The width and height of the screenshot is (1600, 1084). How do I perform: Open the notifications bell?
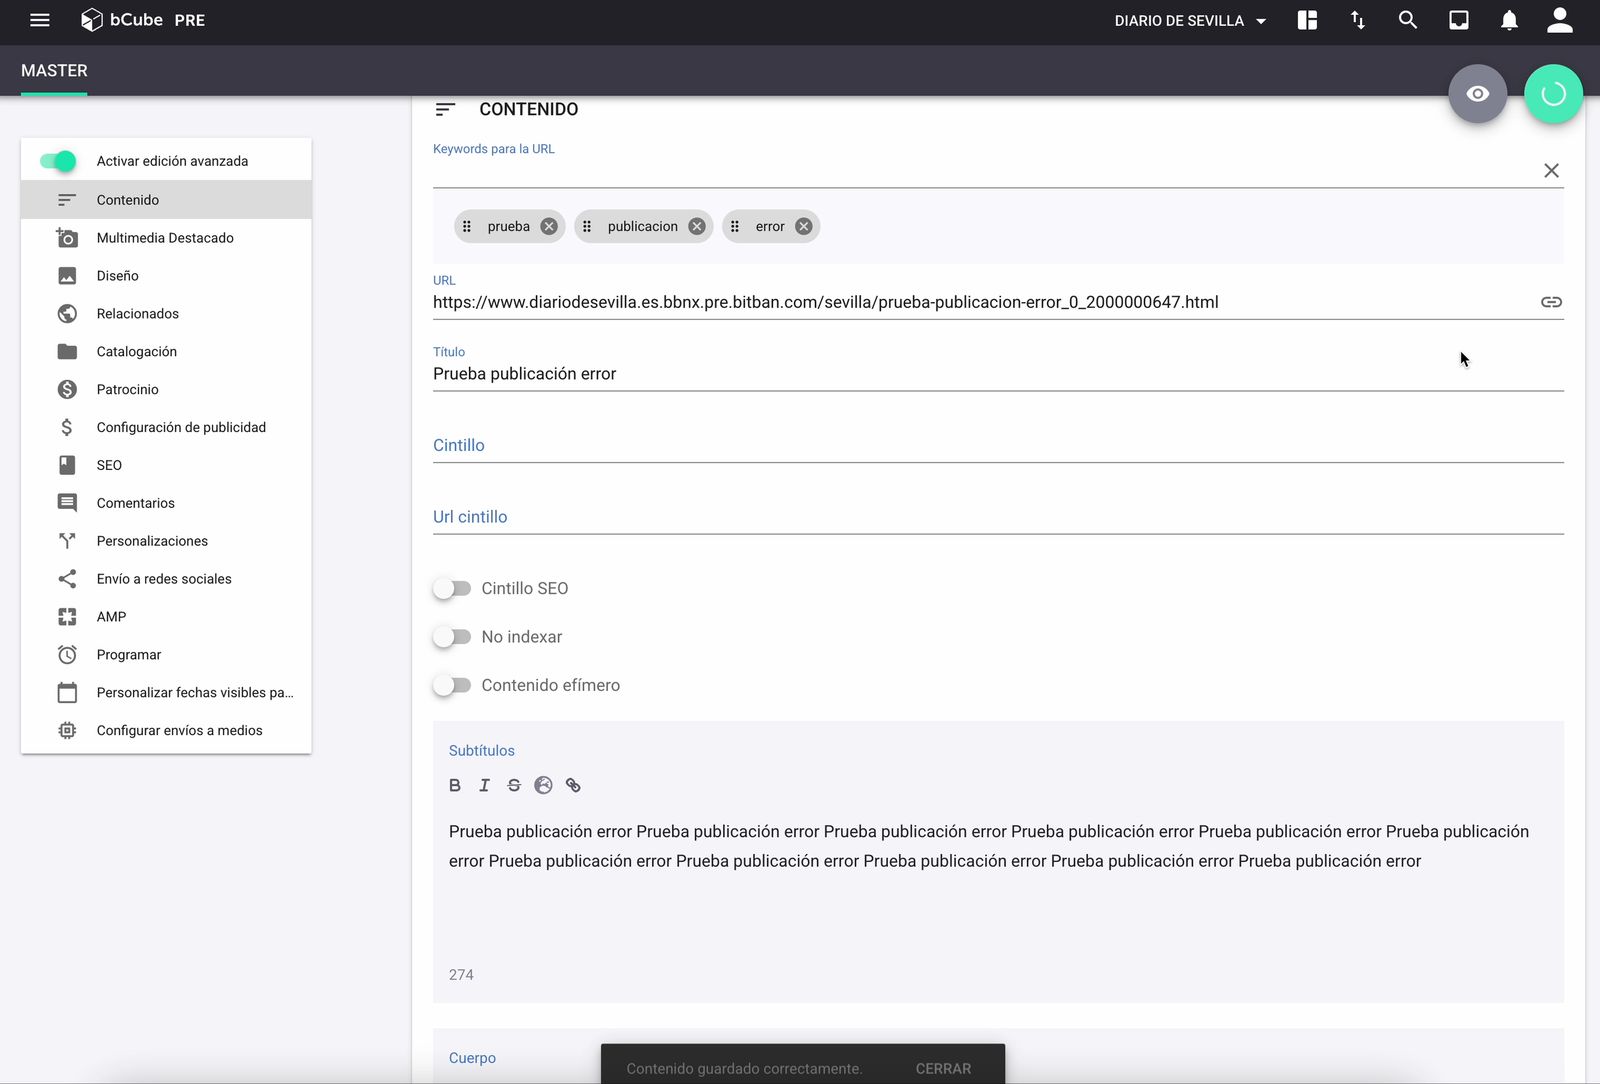[1509, 20]
